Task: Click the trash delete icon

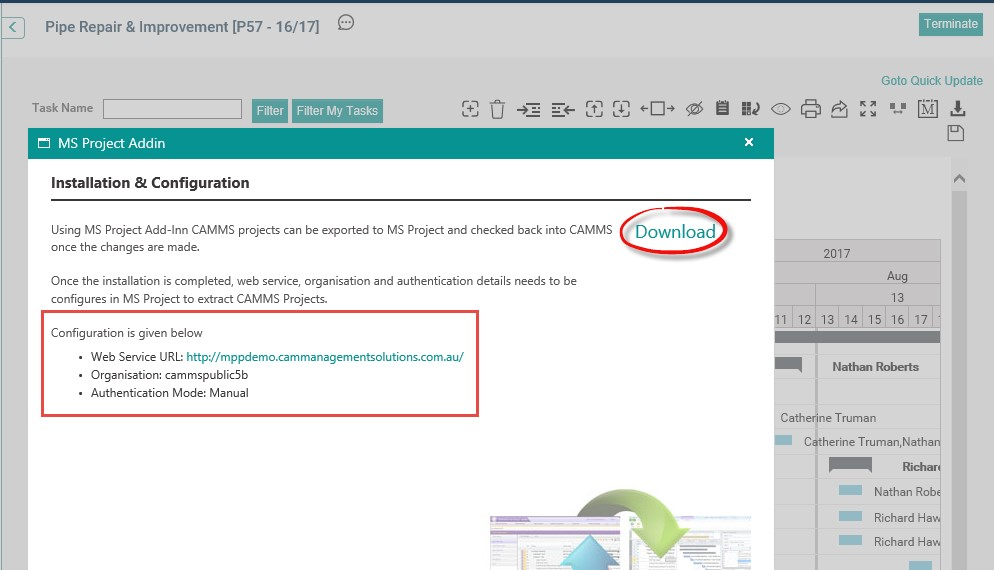Action: pos(498,110)
